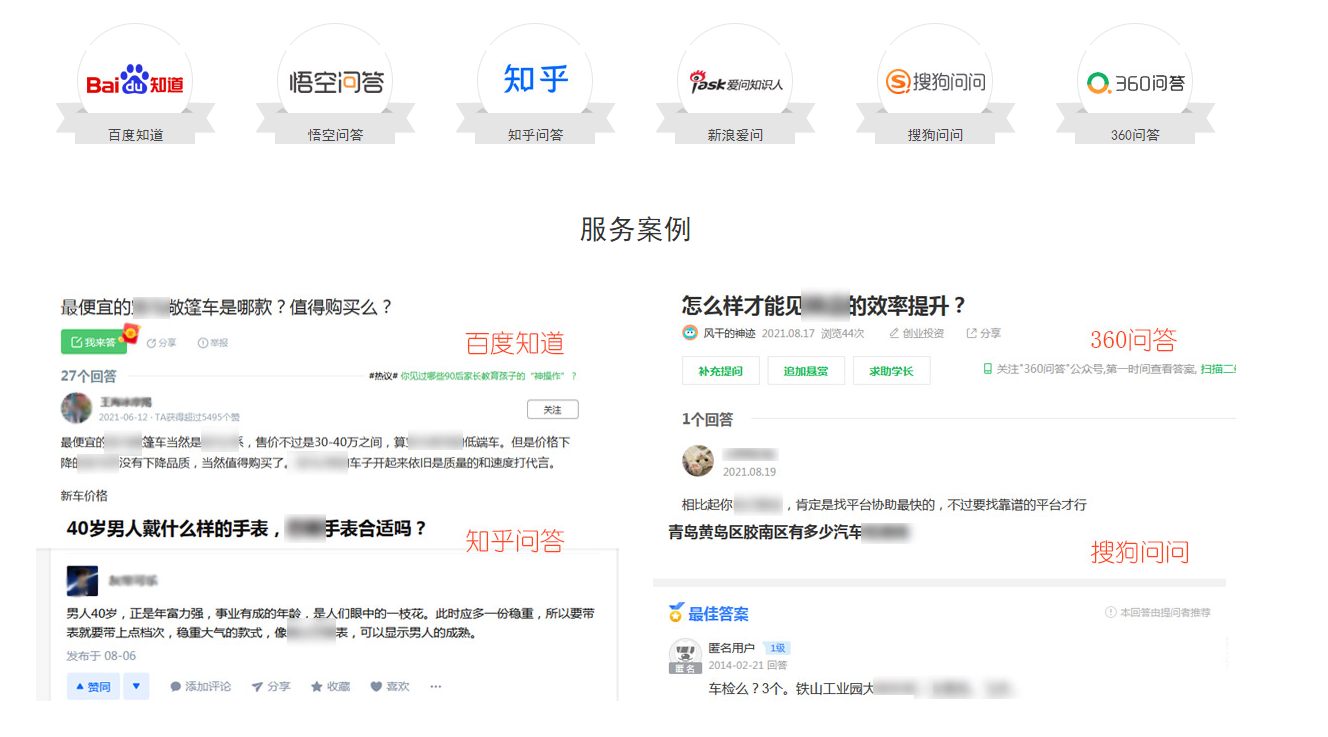Open the three-dot more options menu
The height and width of the screenshot is (737, 1328).
click(436, 686)
